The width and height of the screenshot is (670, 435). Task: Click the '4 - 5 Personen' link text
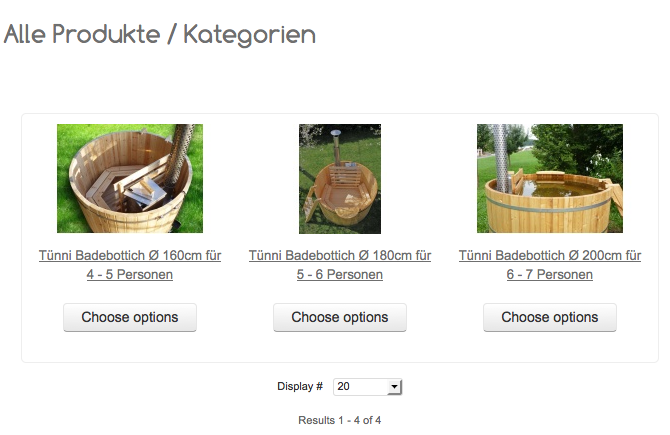pos(130,274)
